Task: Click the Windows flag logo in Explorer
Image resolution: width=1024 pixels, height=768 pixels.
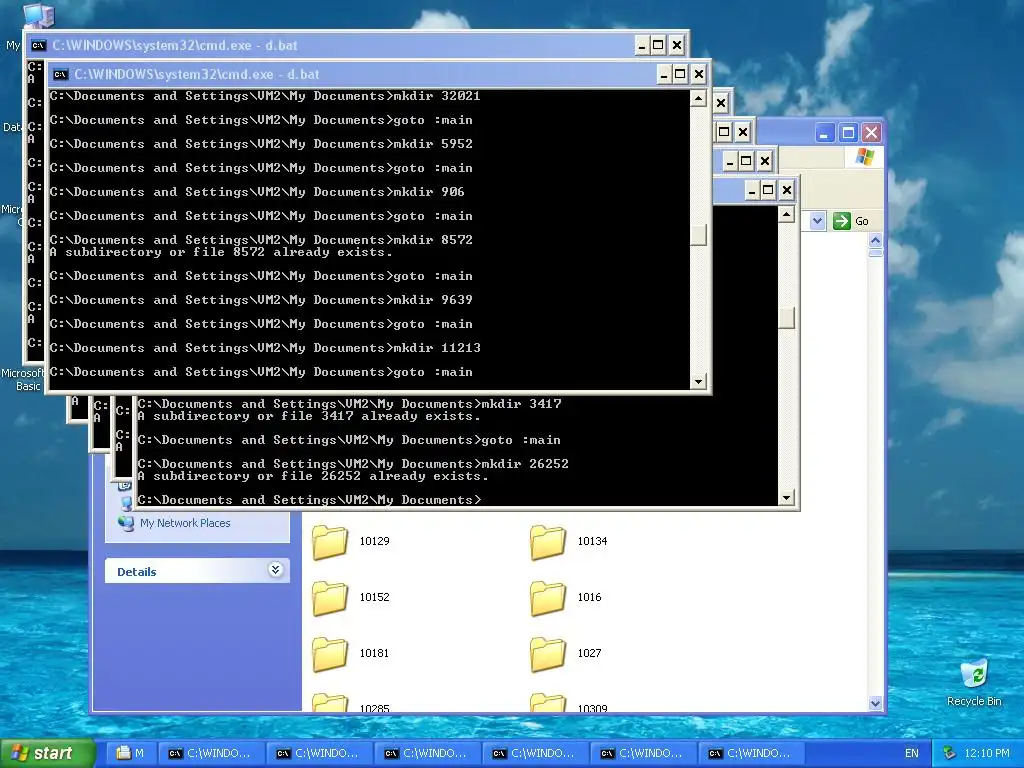Action: 865,157
